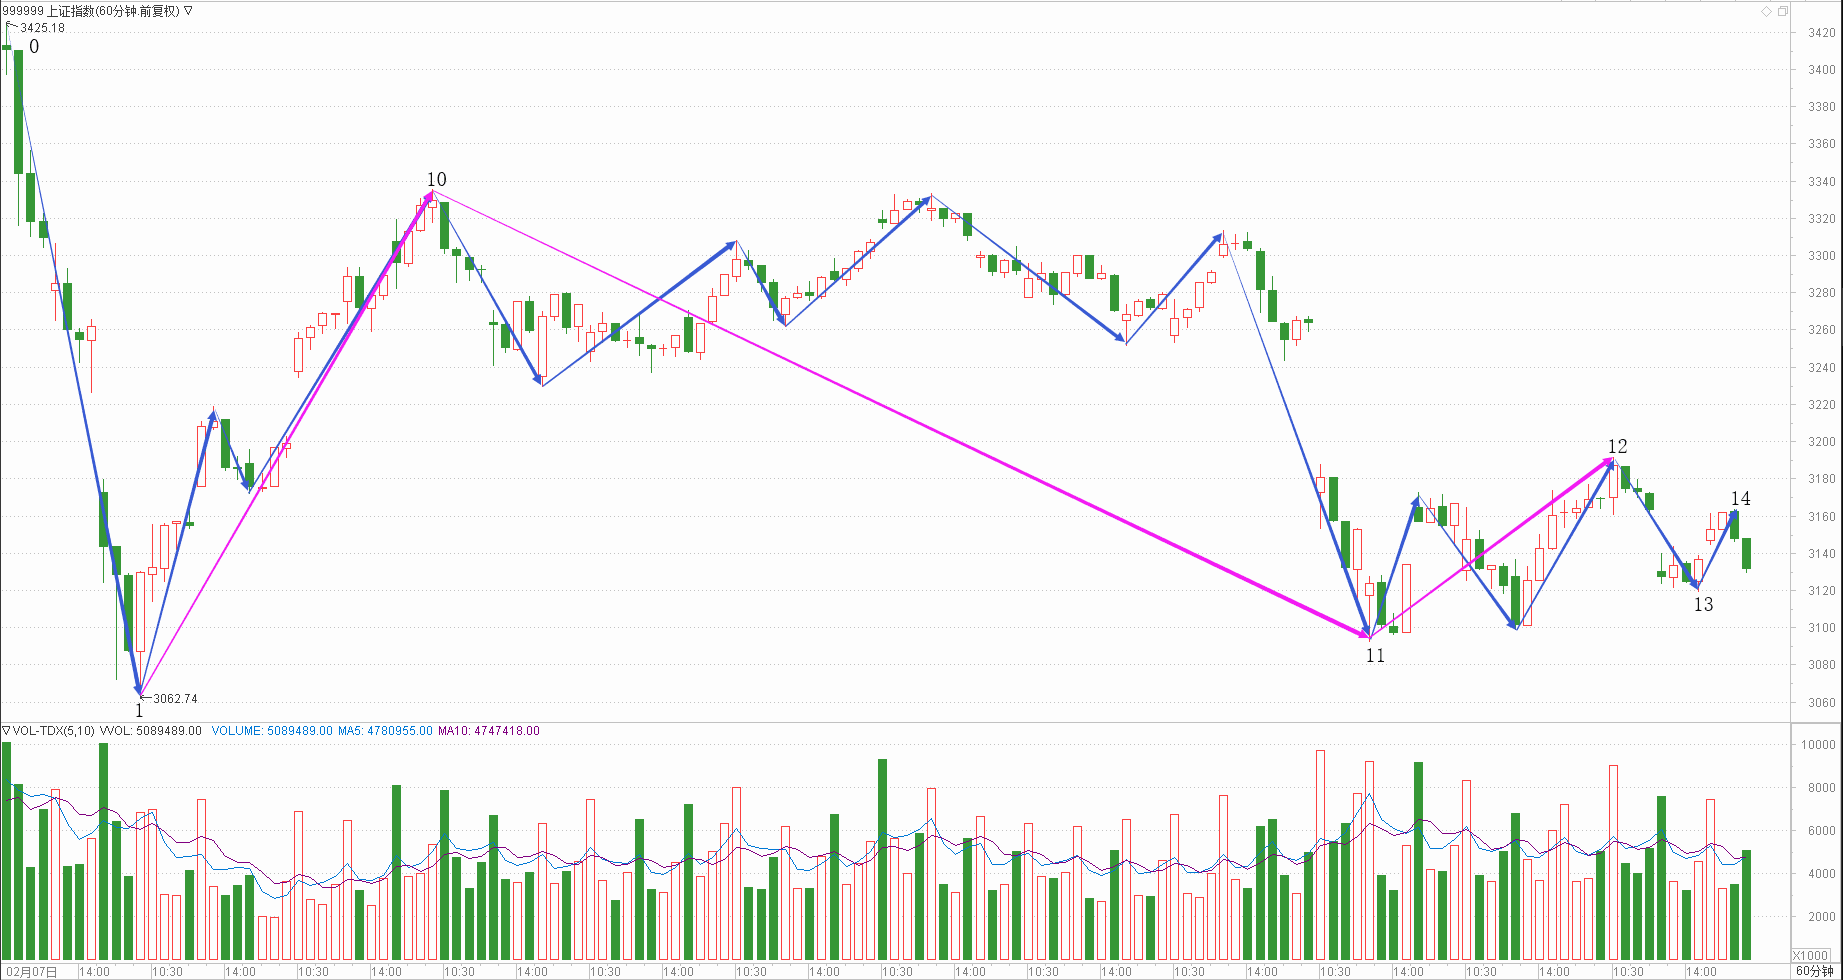This screenshot has width=1843, height=980.
Task: Click the 999999 上证指数 chart title
Action: (x=91, y=11)
